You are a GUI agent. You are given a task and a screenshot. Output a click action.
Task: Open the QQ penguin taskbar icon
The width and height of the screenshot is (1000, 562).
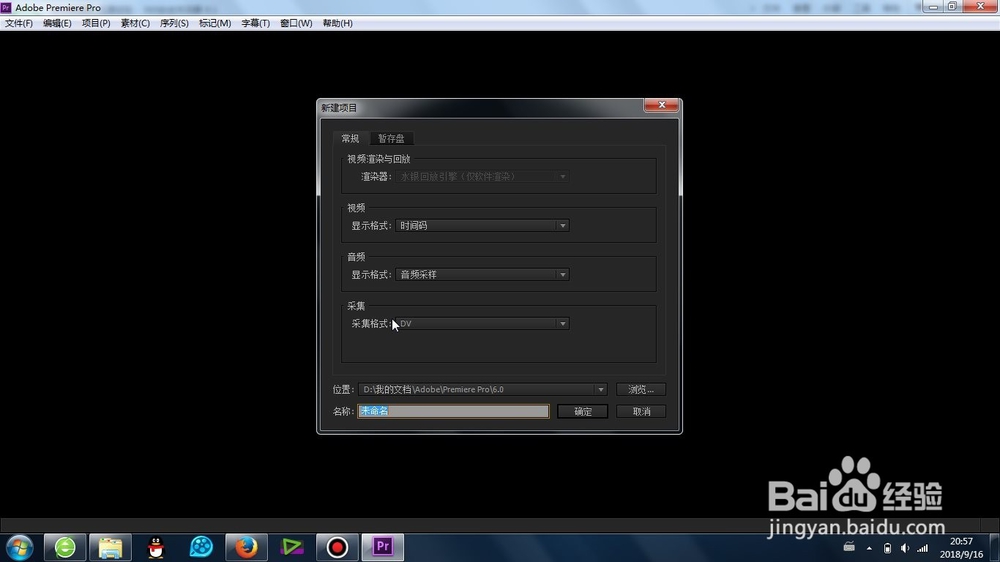coord(156,547)
